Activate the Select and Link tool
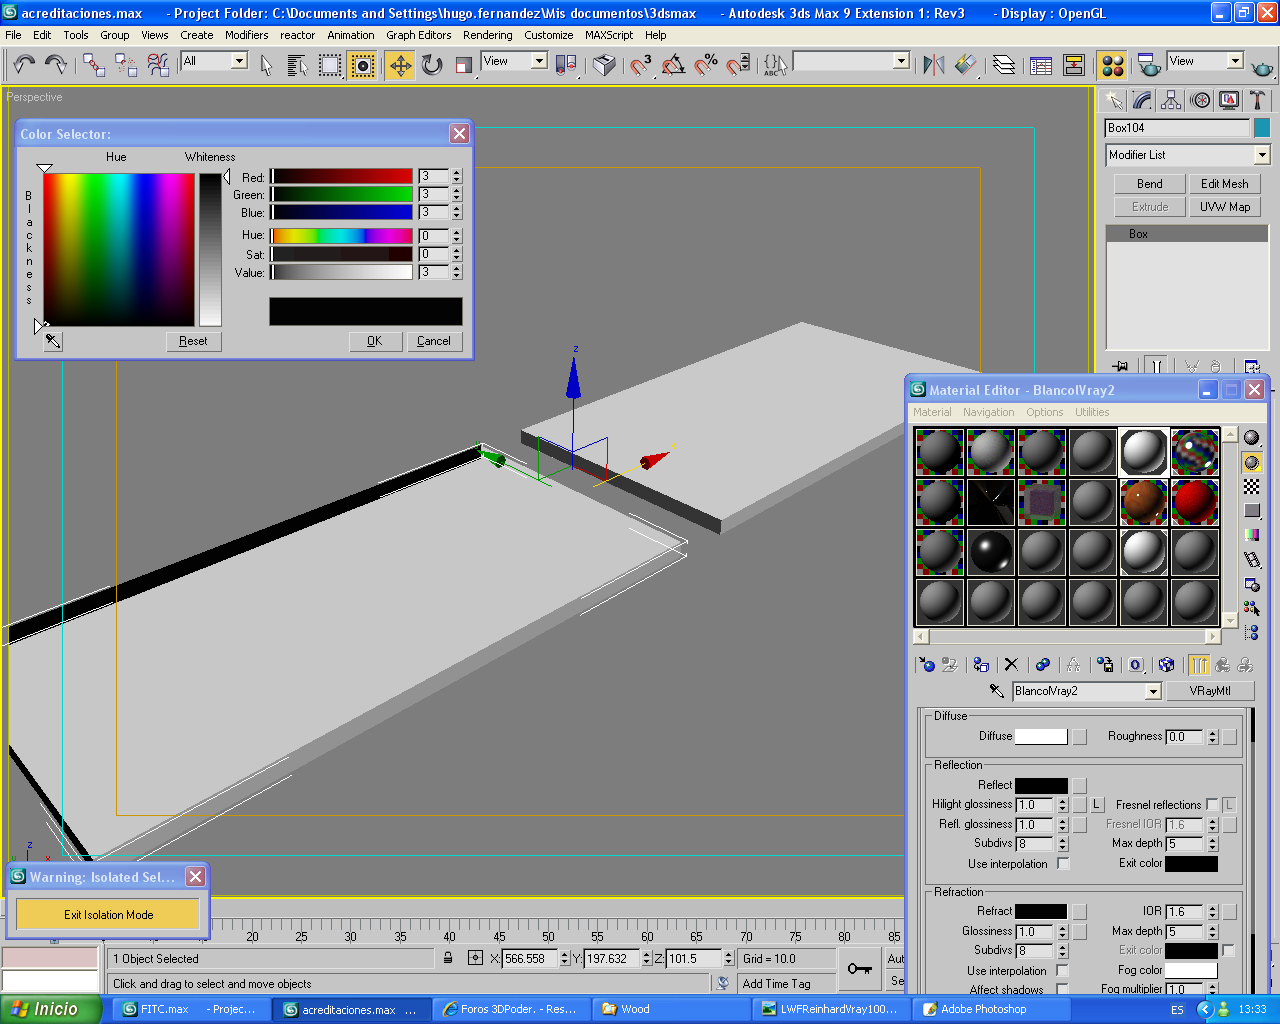Image resolution: width=1280 pixels, height=1024 pixels. (x=94, y=65)
